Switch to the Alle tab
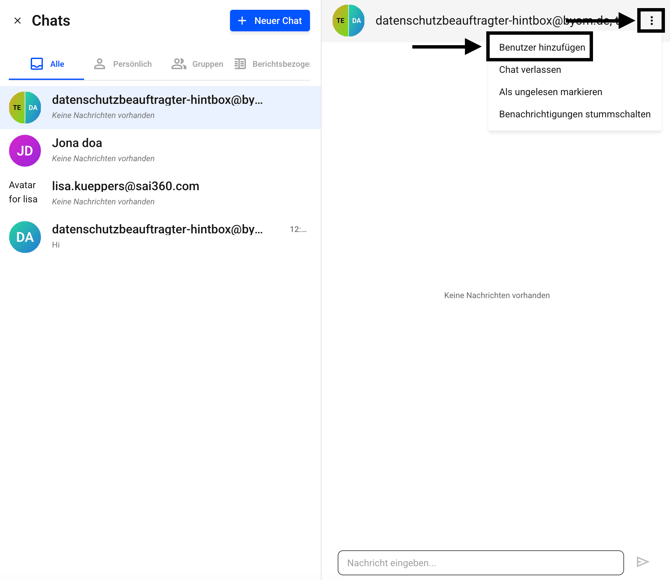 (x=47, y=64)
